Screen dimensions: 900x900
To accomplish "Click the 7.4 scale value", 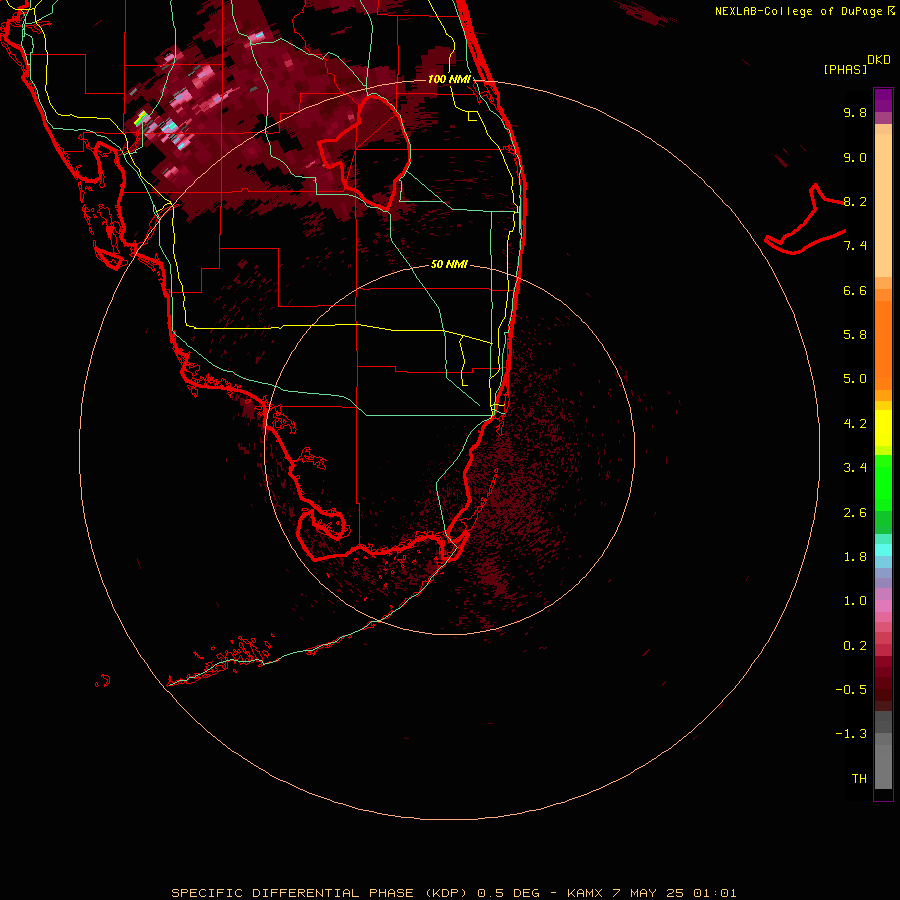I will tap(855, 246).
